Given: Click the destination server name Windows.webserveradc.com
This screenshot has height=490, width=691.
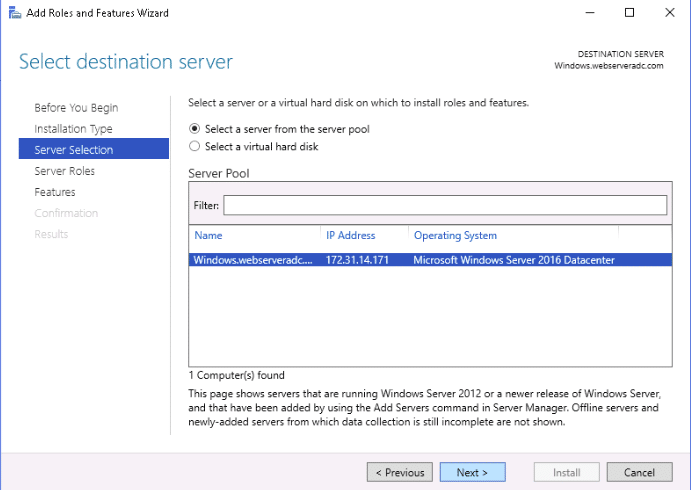Looking at the screenshot, I should click(609, 66).
